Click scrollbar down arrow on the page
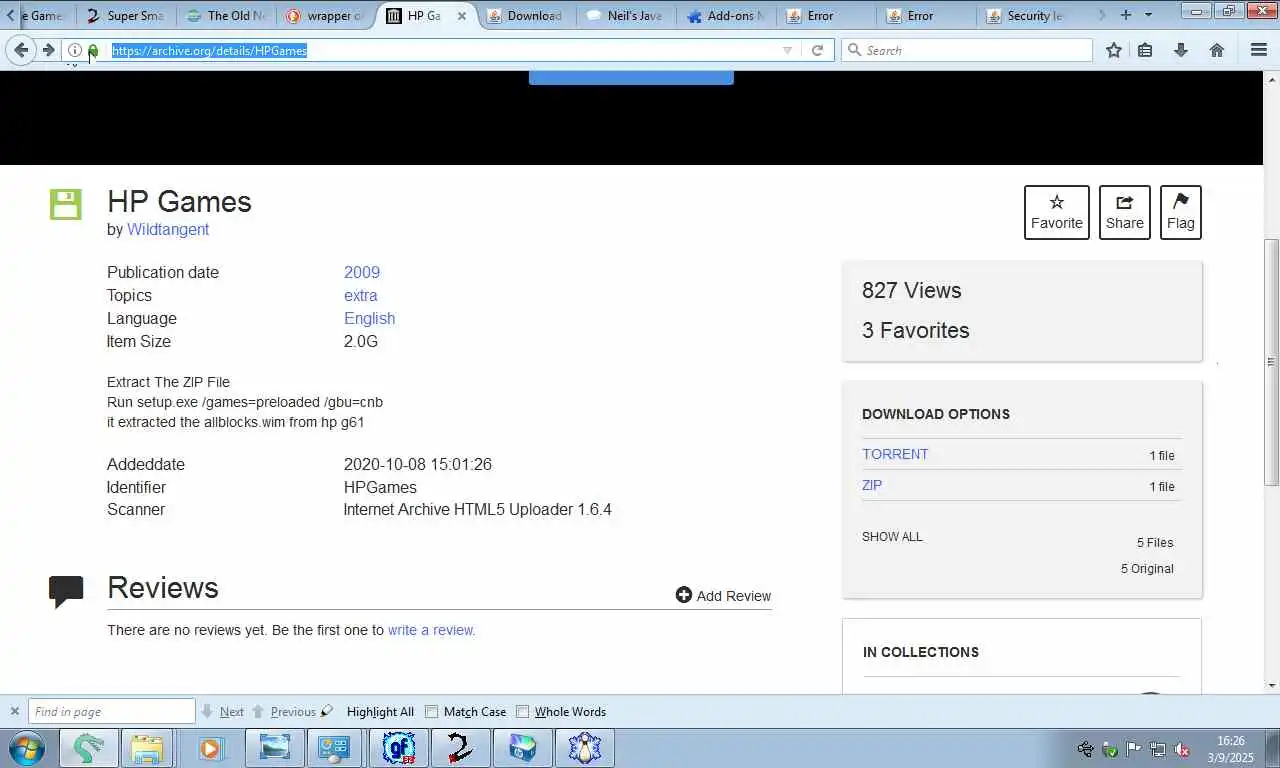 tap(1271, 686)
